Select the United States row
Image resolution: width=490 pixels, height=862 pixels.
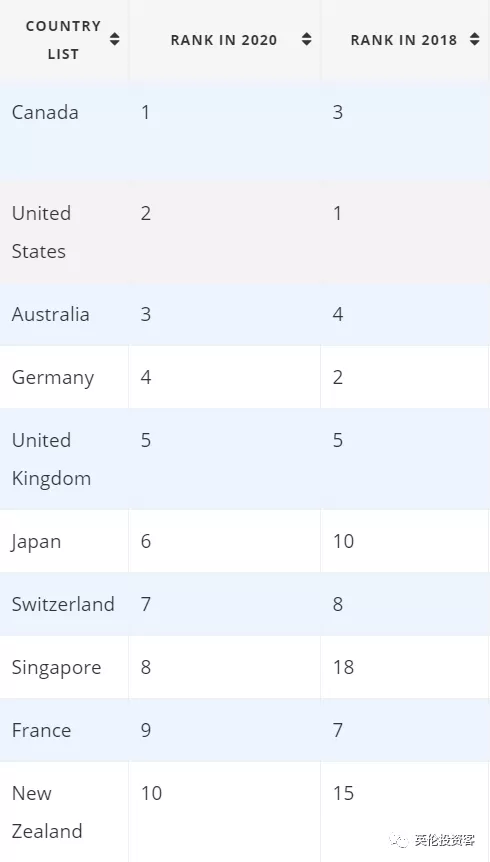click(x=245, y=232)
